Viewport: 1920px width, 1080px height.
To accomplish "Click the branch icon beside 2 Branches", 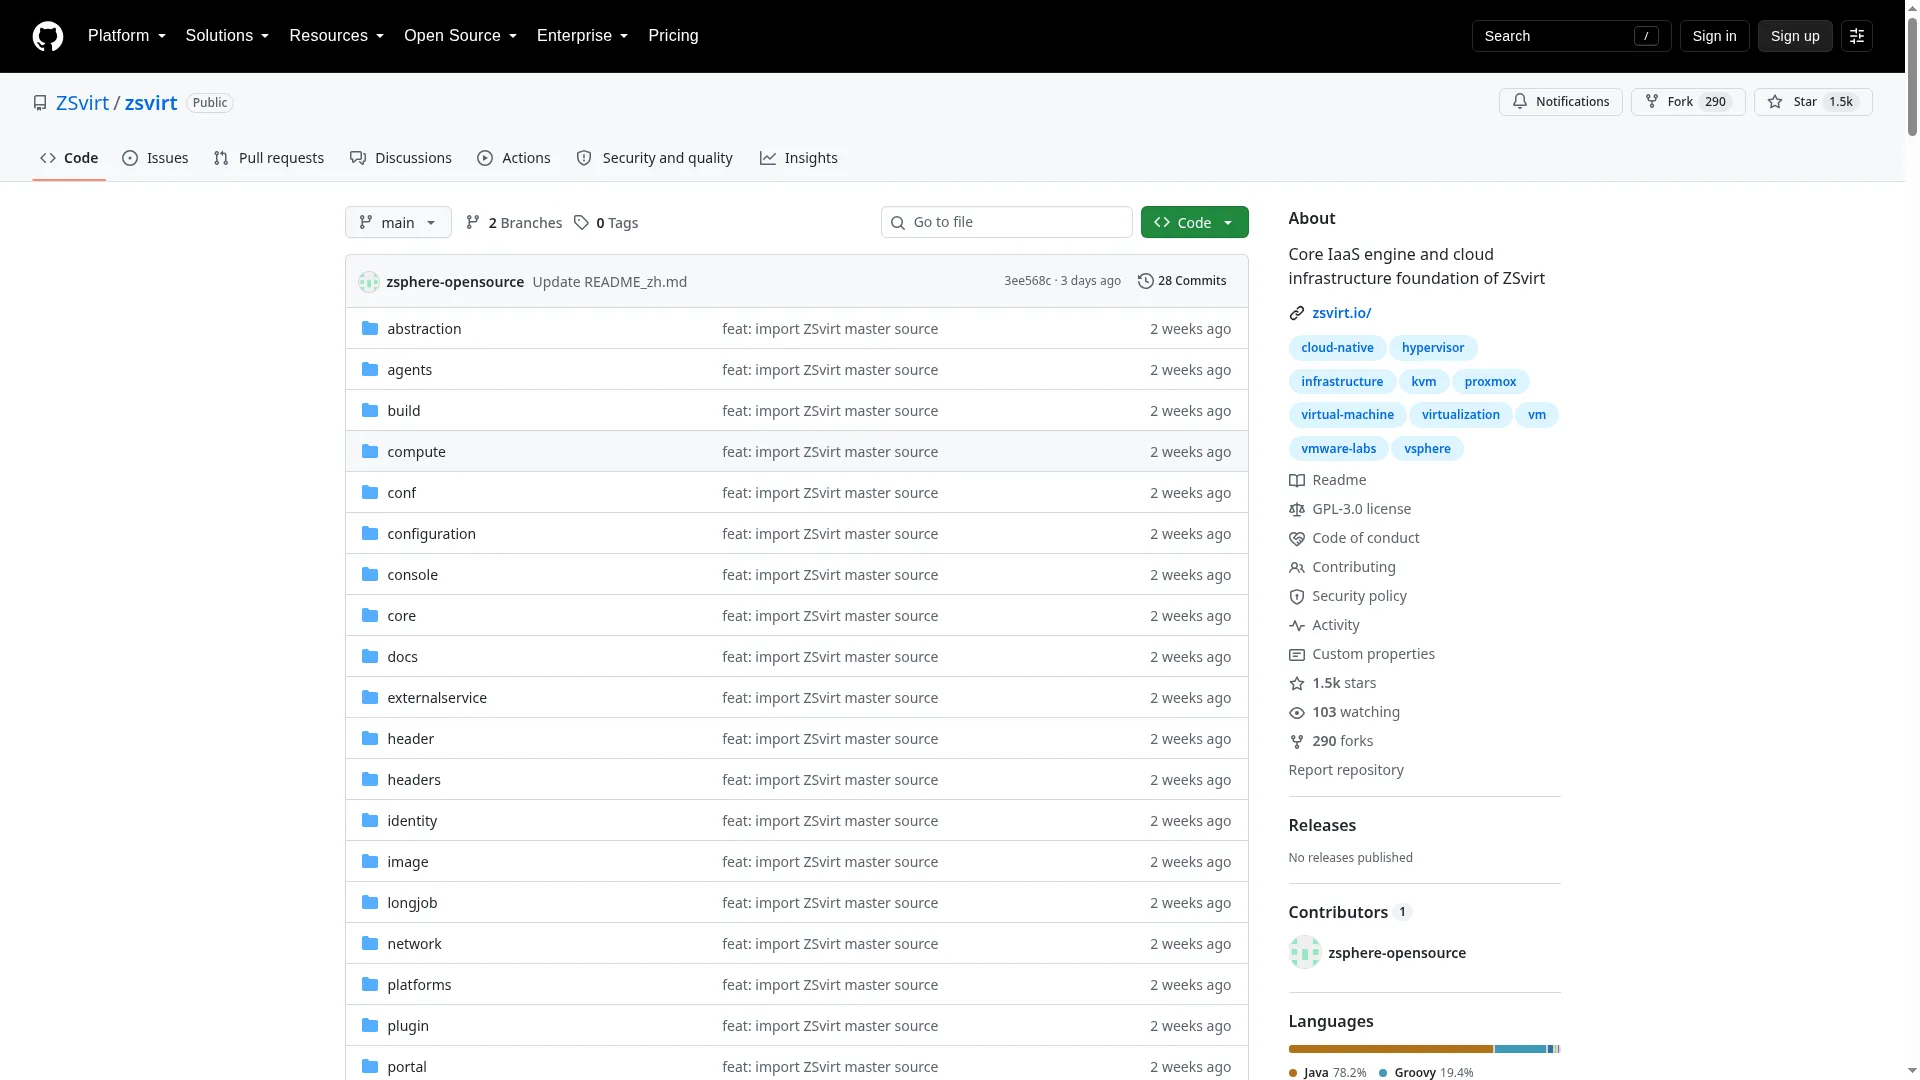I will [473, 223].
